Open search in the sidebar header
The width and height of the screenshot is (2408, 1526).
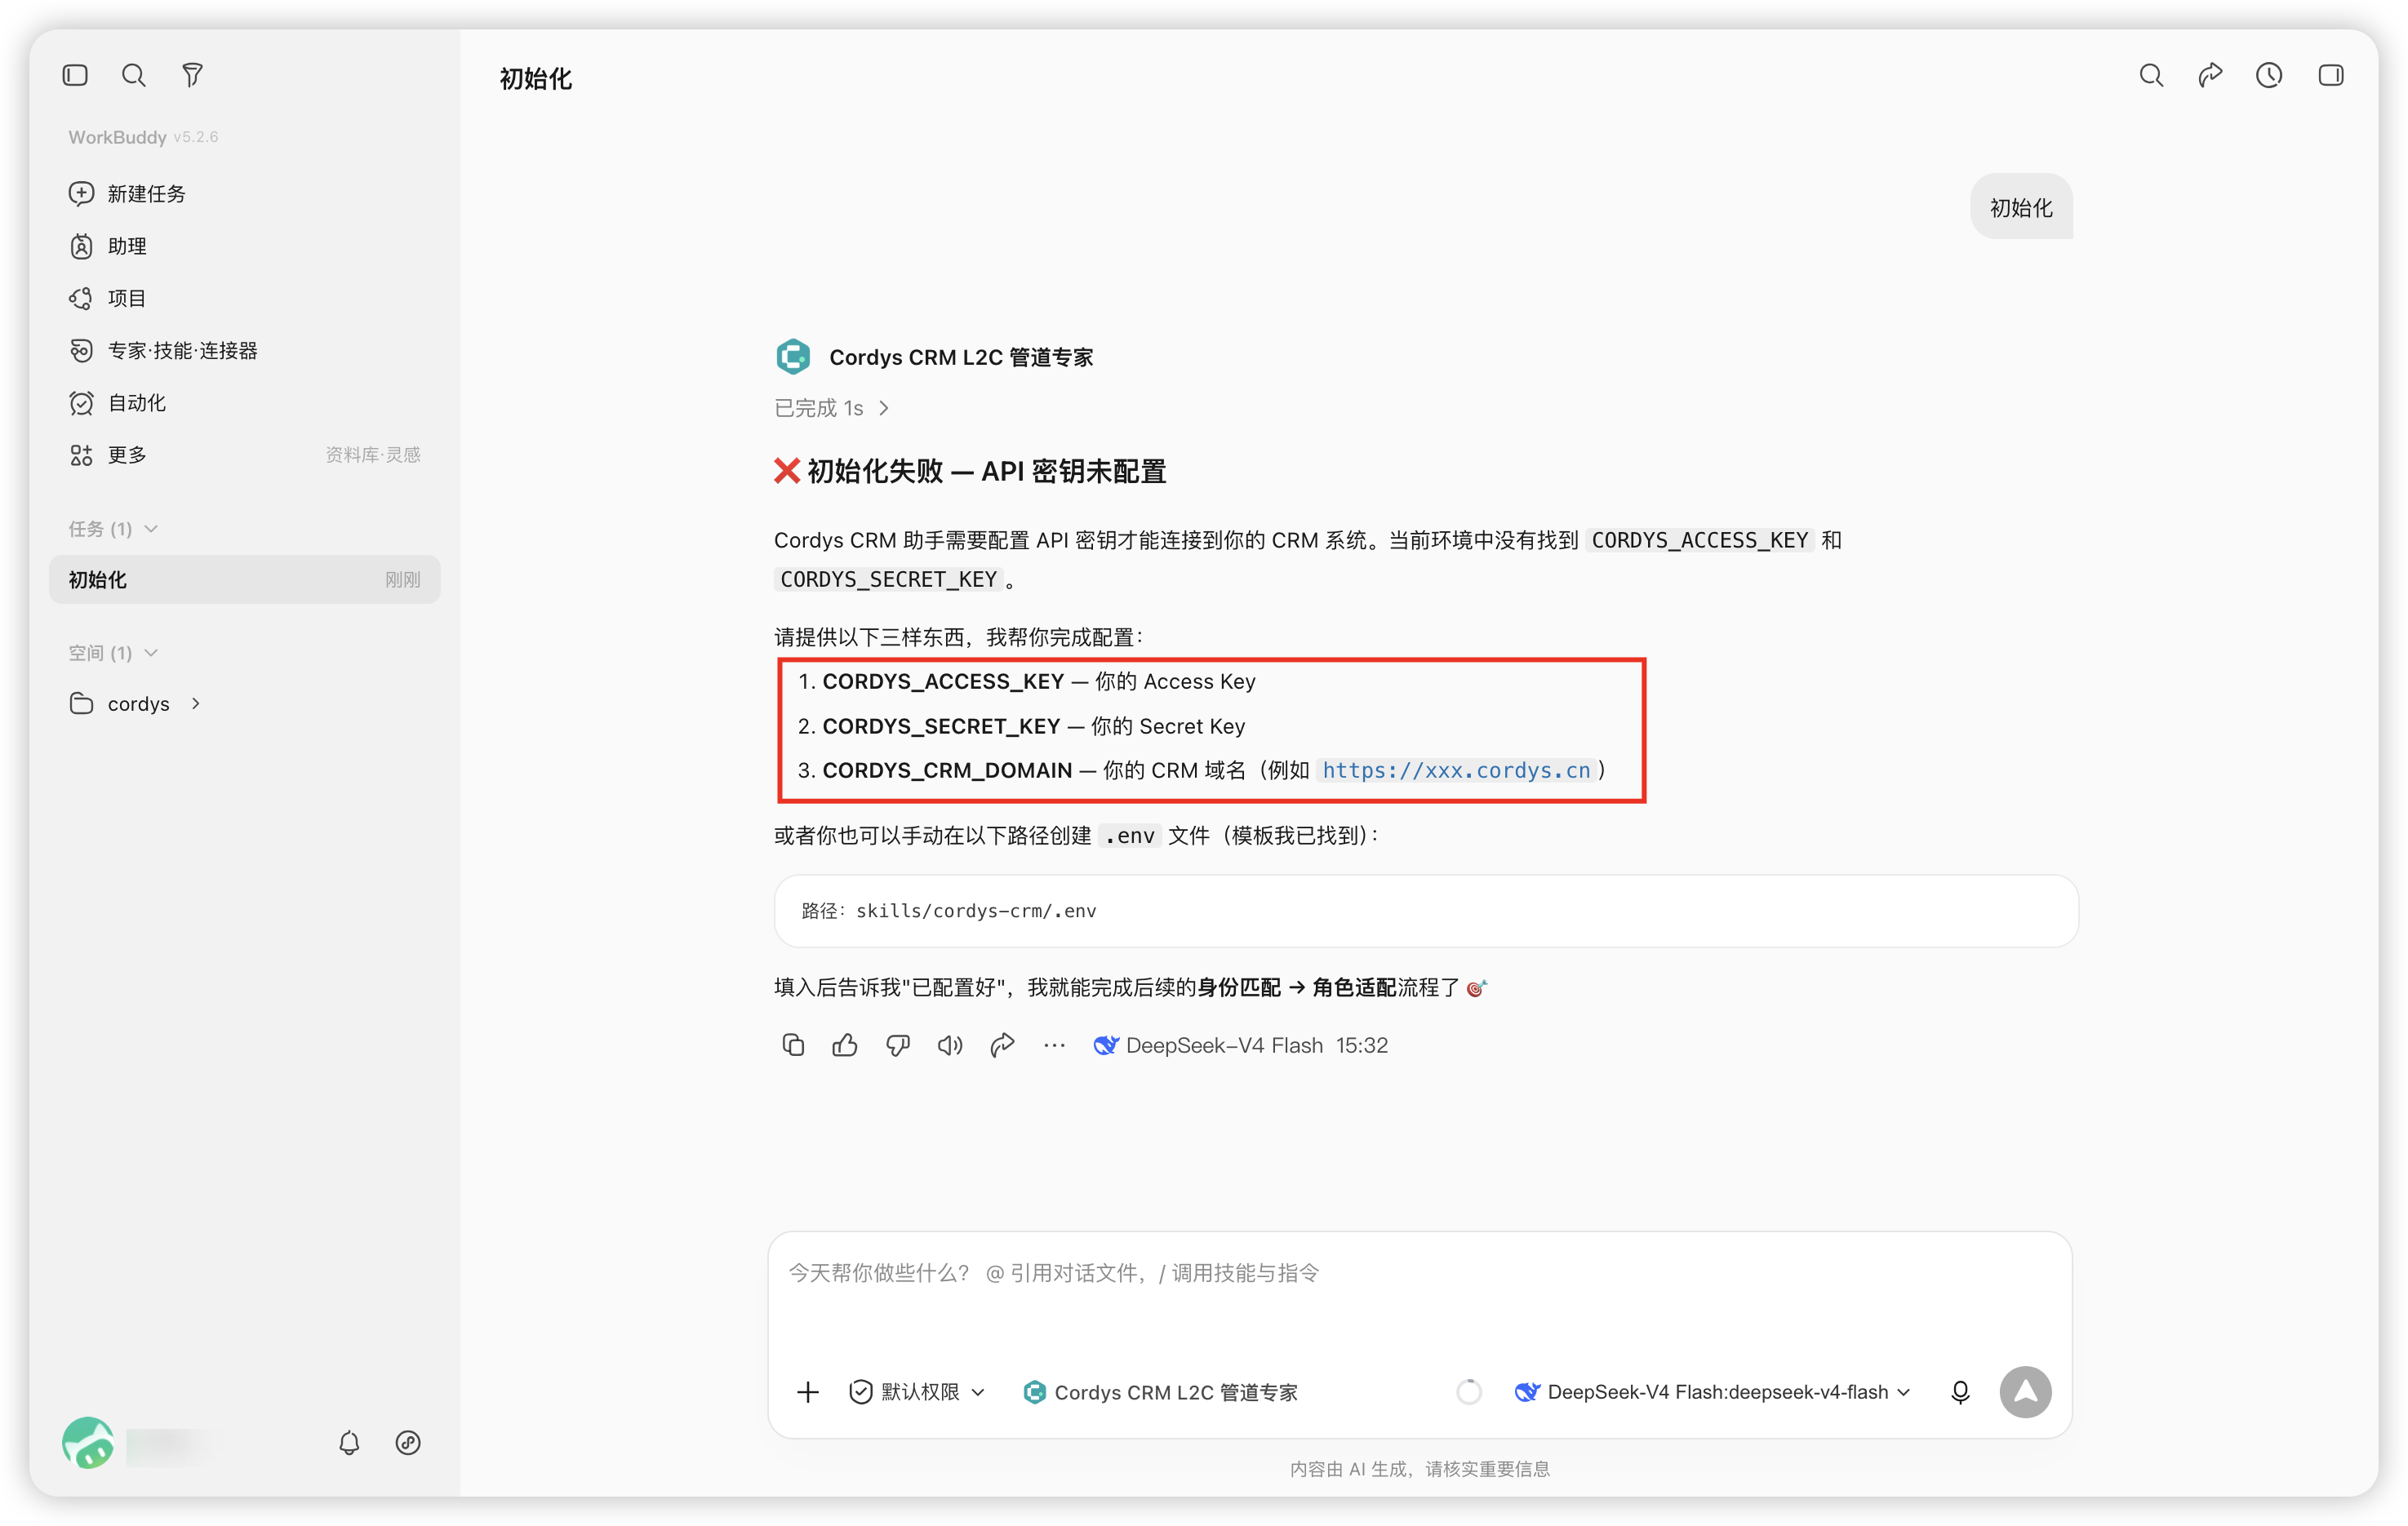(x=133, y=75)
